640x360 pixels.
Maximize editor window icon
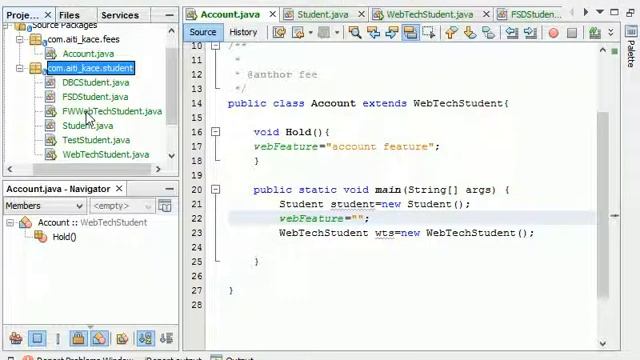click(x=614, y=12)
